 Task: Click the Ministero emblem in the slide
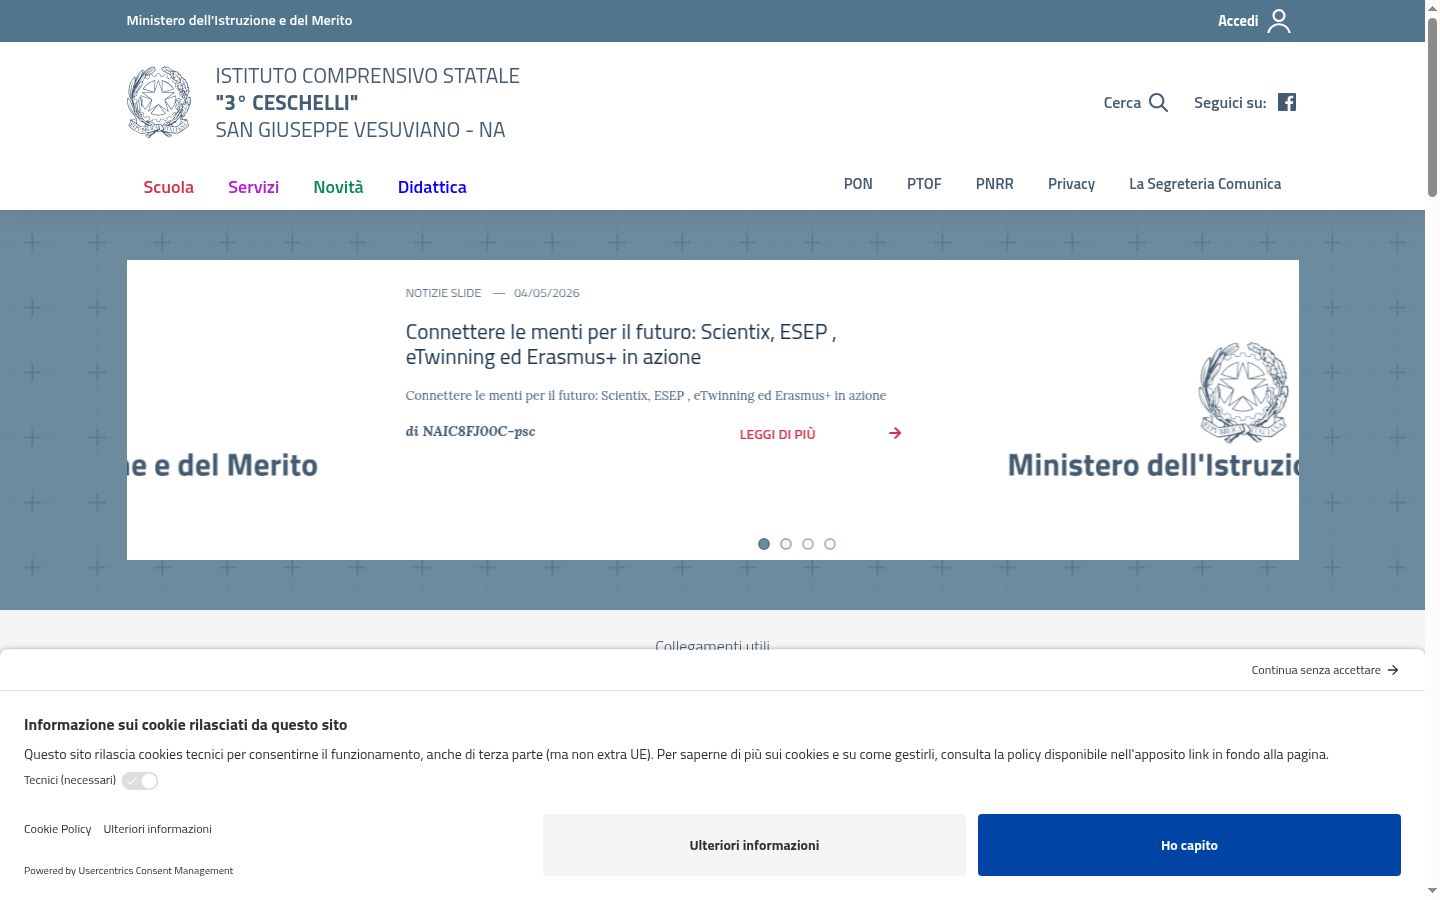[1243, 392]
